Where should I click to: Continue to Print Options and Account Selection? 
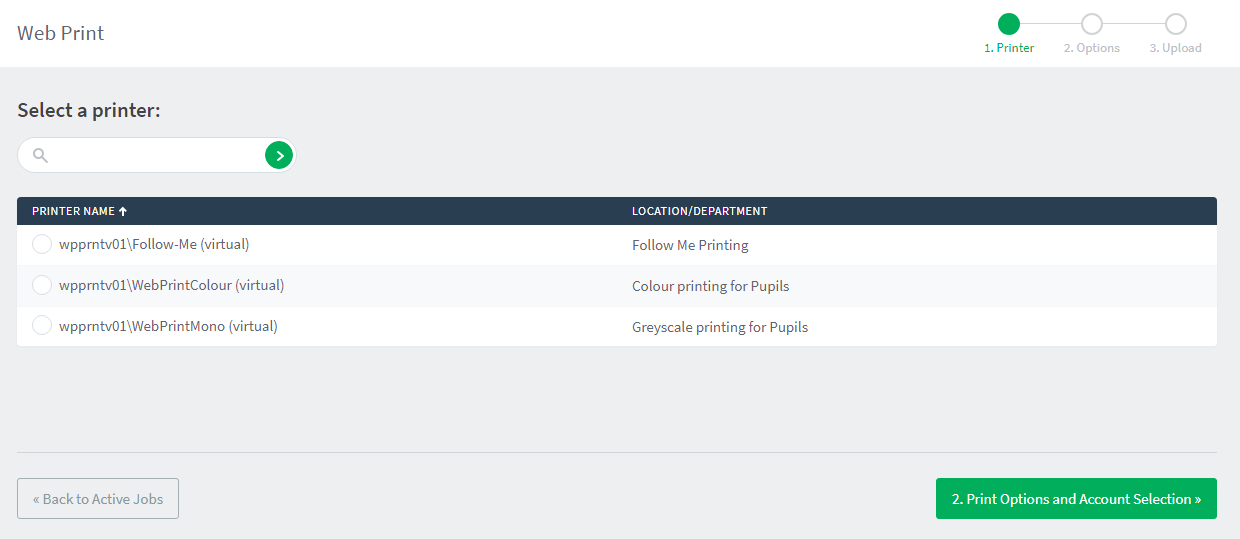pyautogui.click(x=1076, y=499)
